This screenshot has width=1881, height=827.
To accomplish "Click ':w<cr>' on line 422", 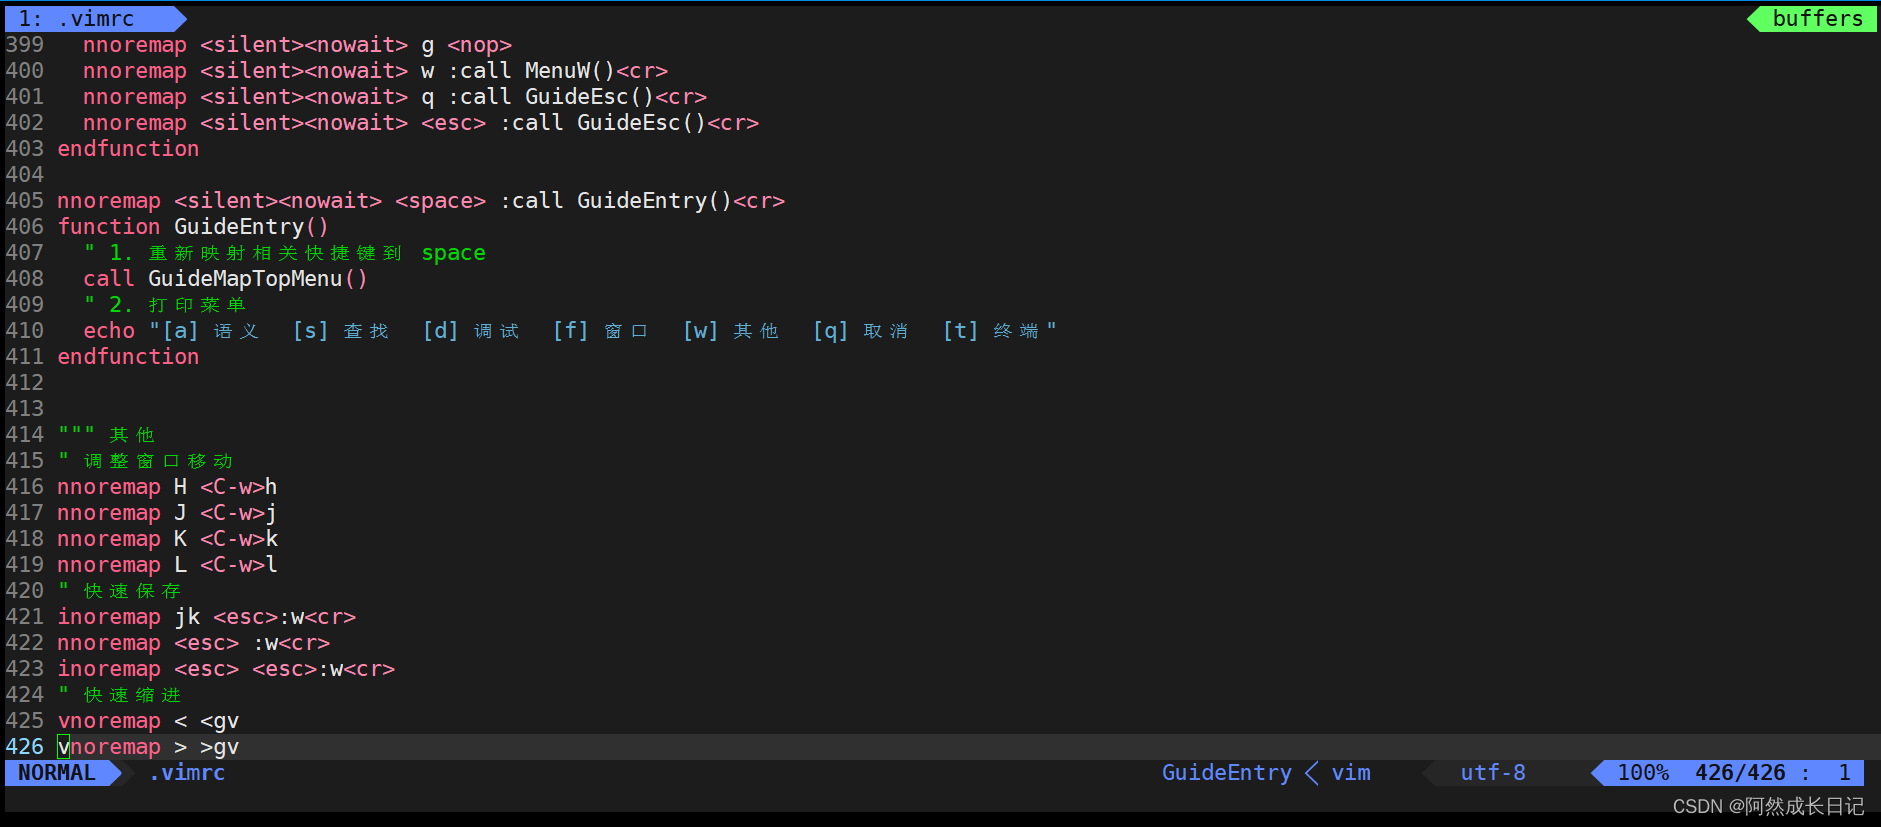I will pos(291,643).
